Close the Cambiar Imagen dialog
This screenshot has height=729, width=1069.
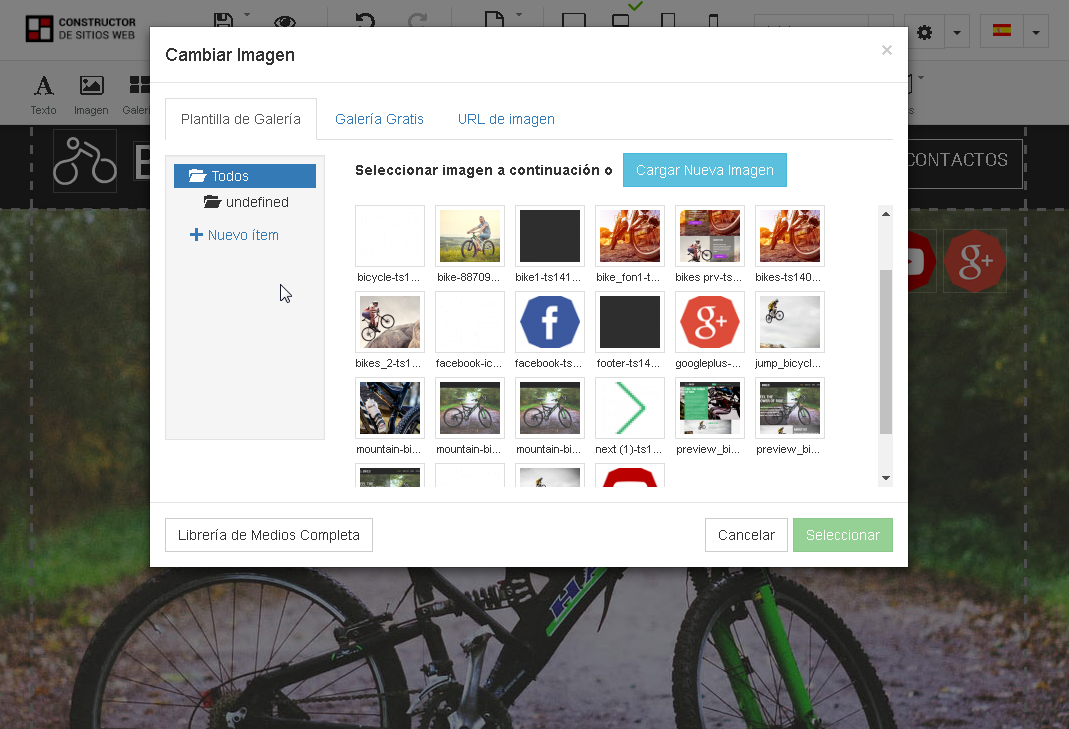(x=886, y=50)
